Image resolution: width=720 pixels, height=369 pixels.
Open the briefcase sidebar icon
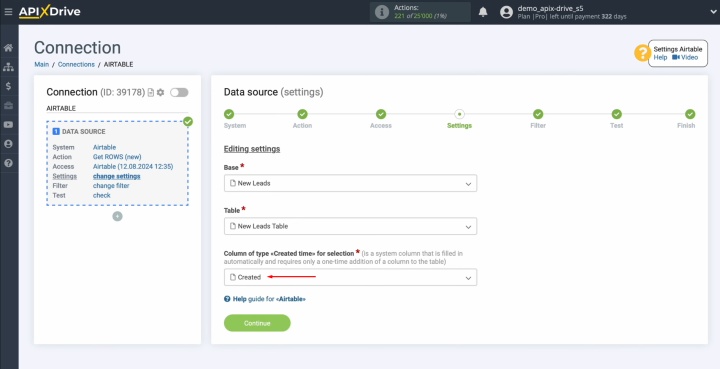click(x=8, y=106)
